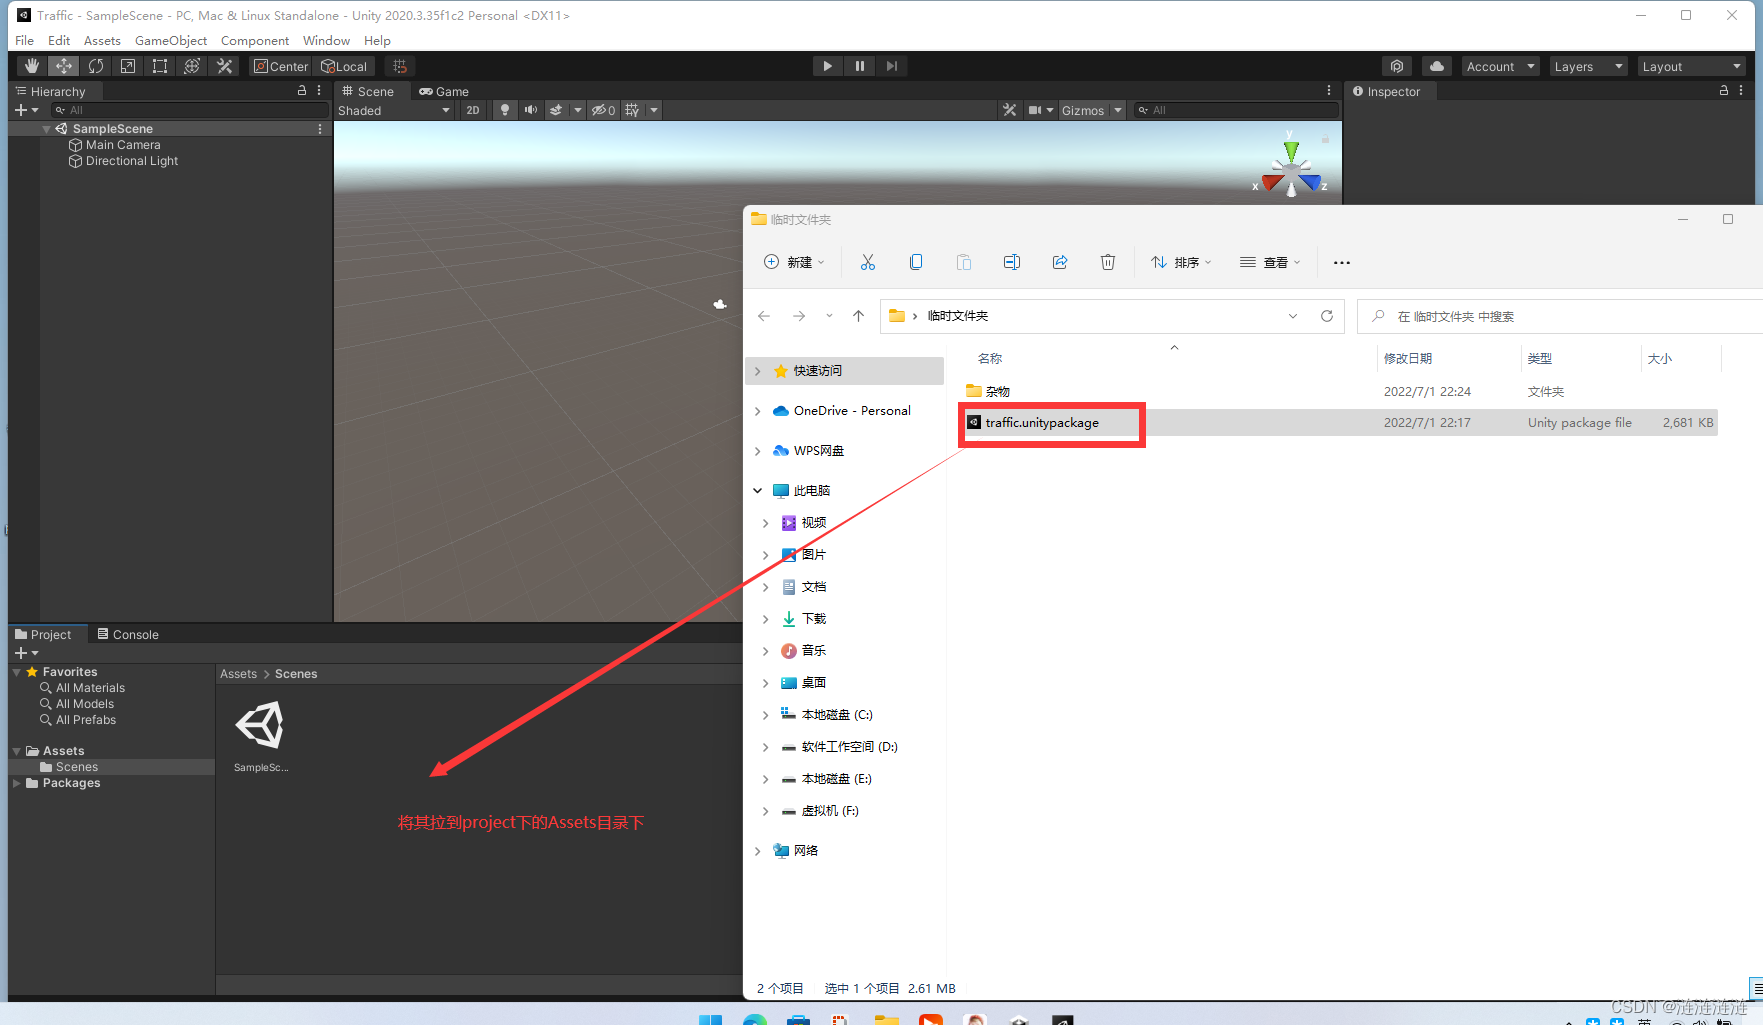
Task: Switch to the Game tab
Action: coord(444,91)
